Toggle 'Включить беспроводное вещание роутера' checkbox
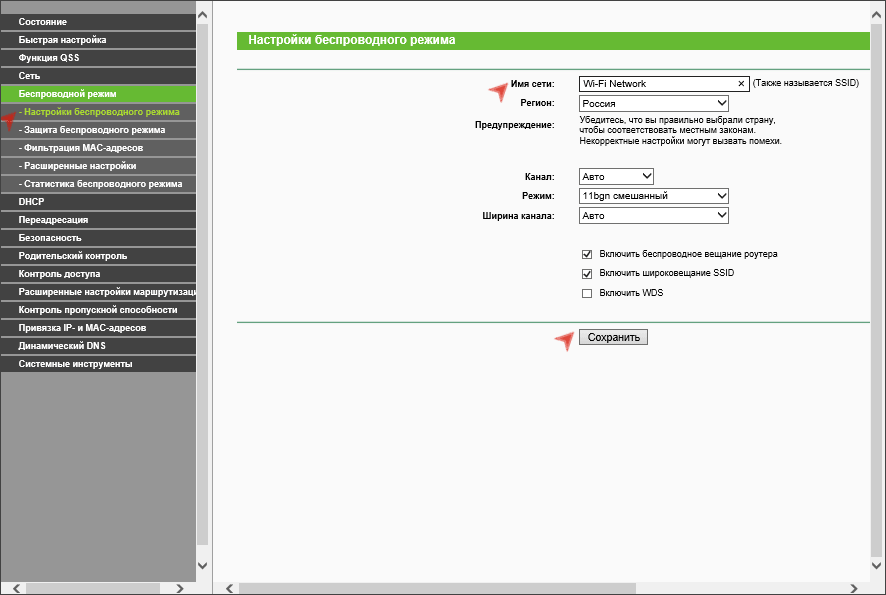 click(x=587, y=254)
